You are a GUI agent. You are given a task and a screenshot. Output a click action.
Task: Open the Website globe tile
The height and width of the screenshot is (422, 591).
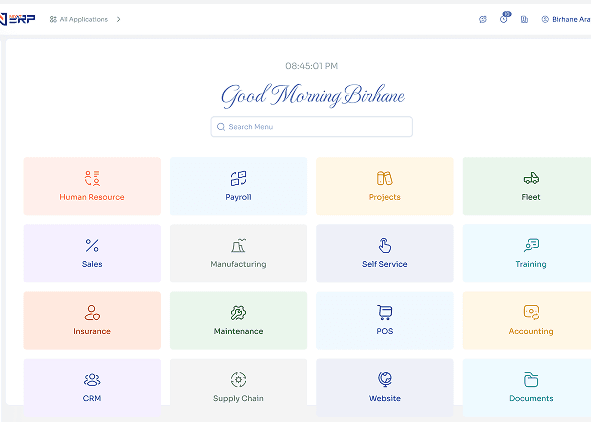(384, 387)
